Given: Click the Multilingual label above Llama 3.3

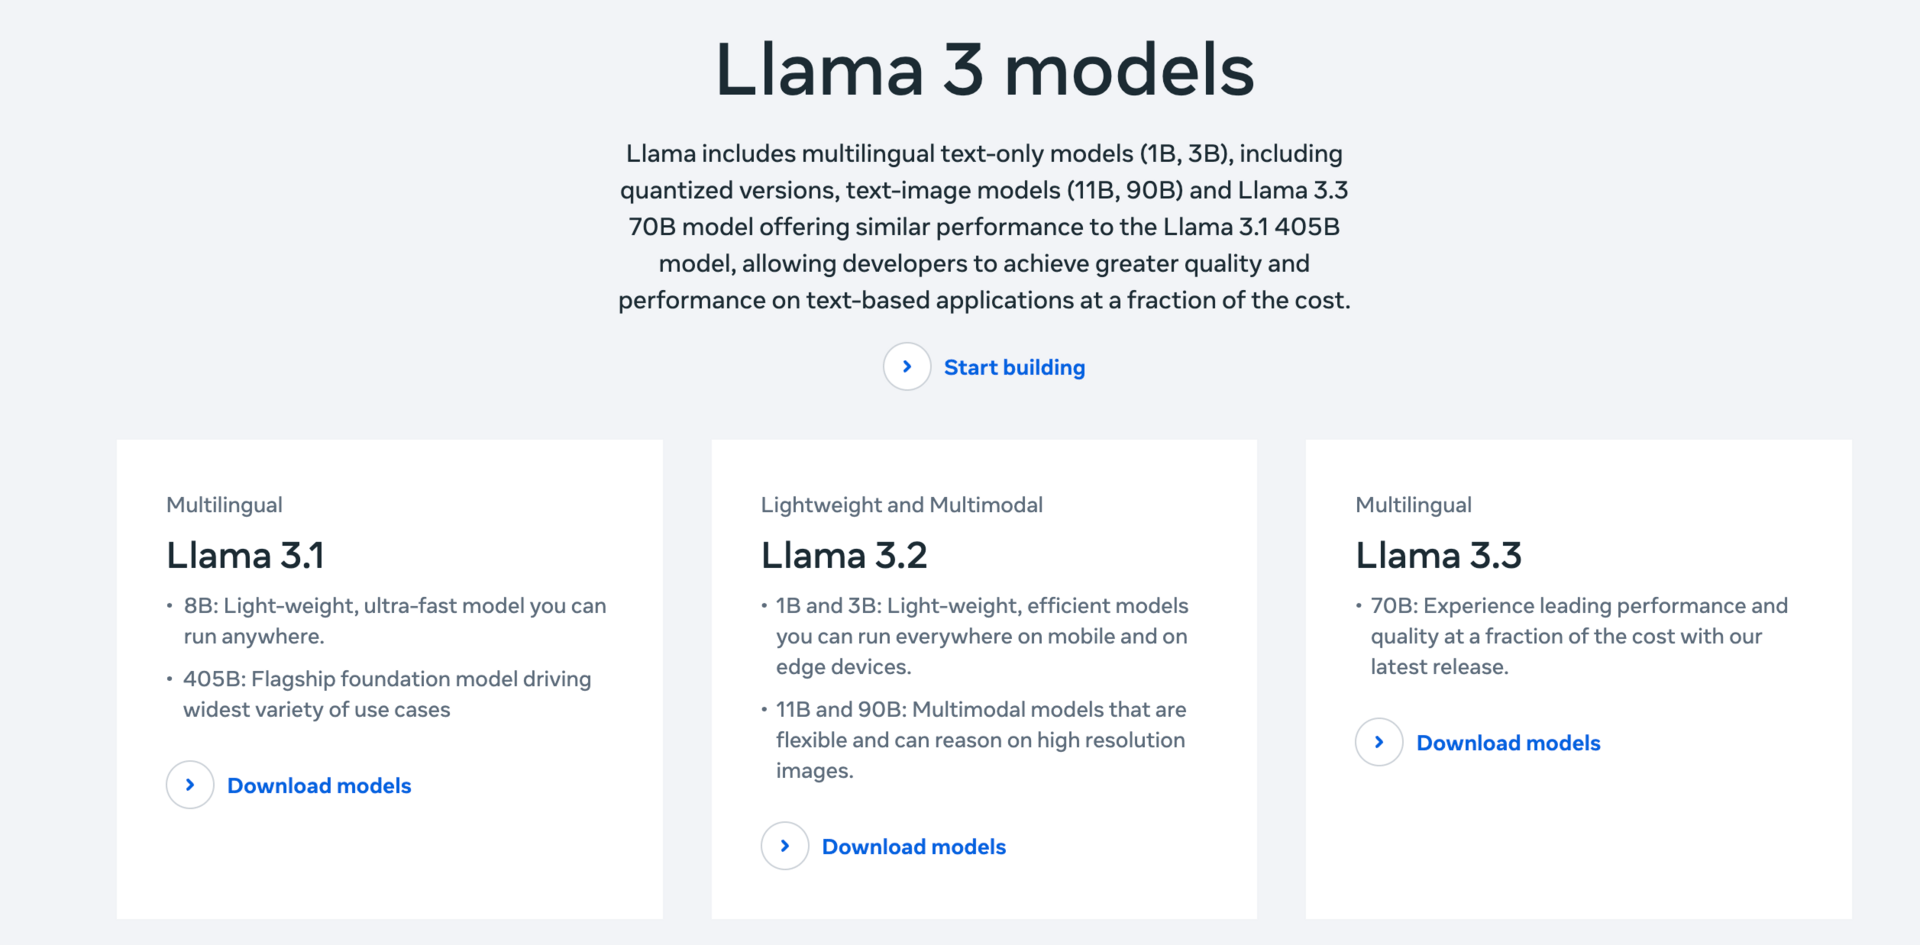Looking at the screenshot, I should click(x=1413, y=505).
